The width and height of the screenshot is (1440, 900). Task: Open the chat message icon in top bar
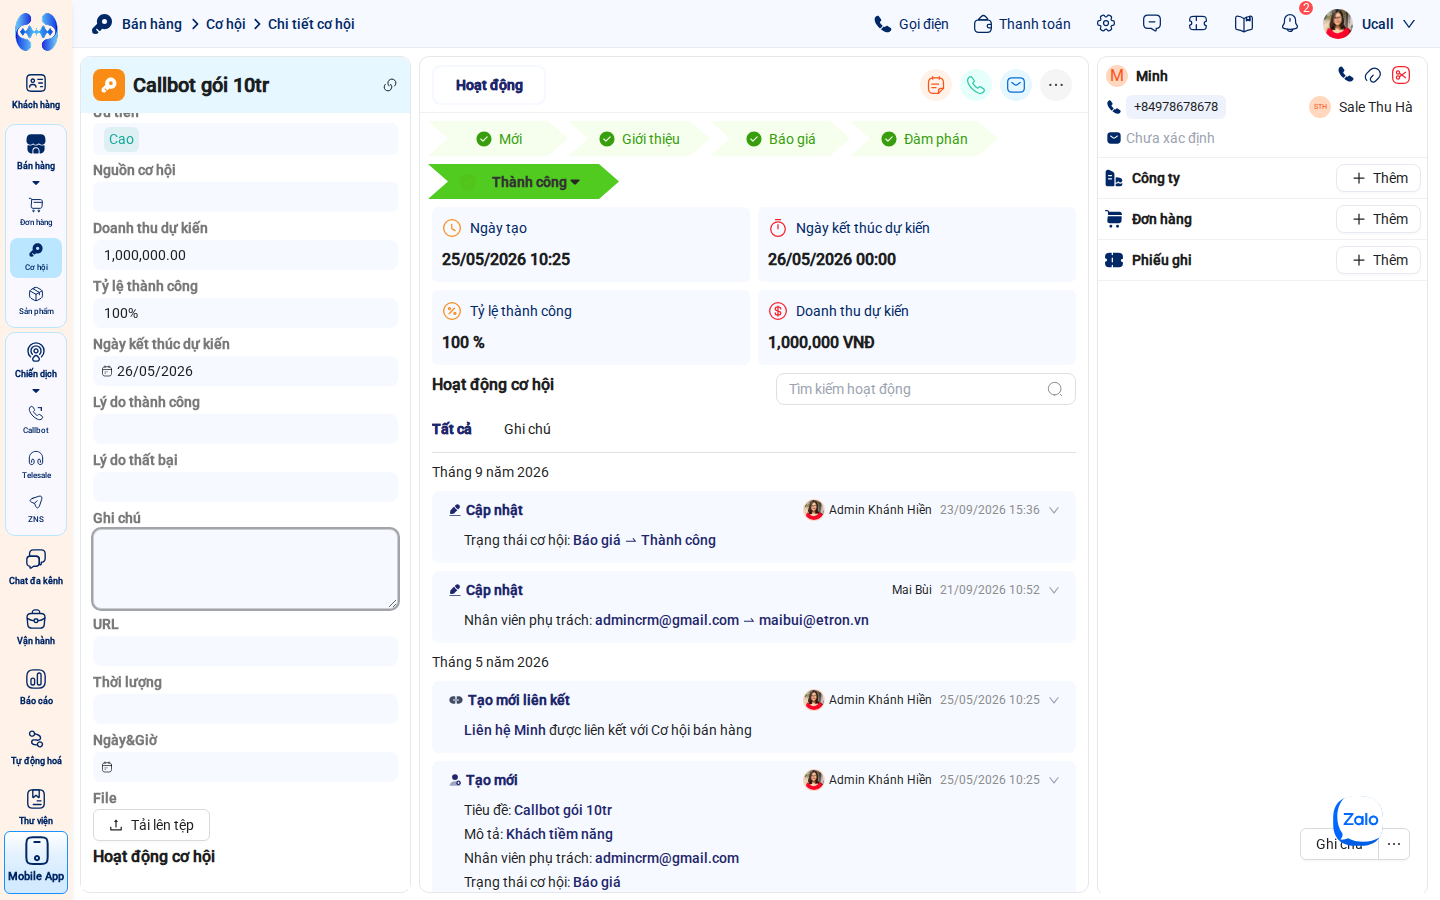tap(1152, 24)
